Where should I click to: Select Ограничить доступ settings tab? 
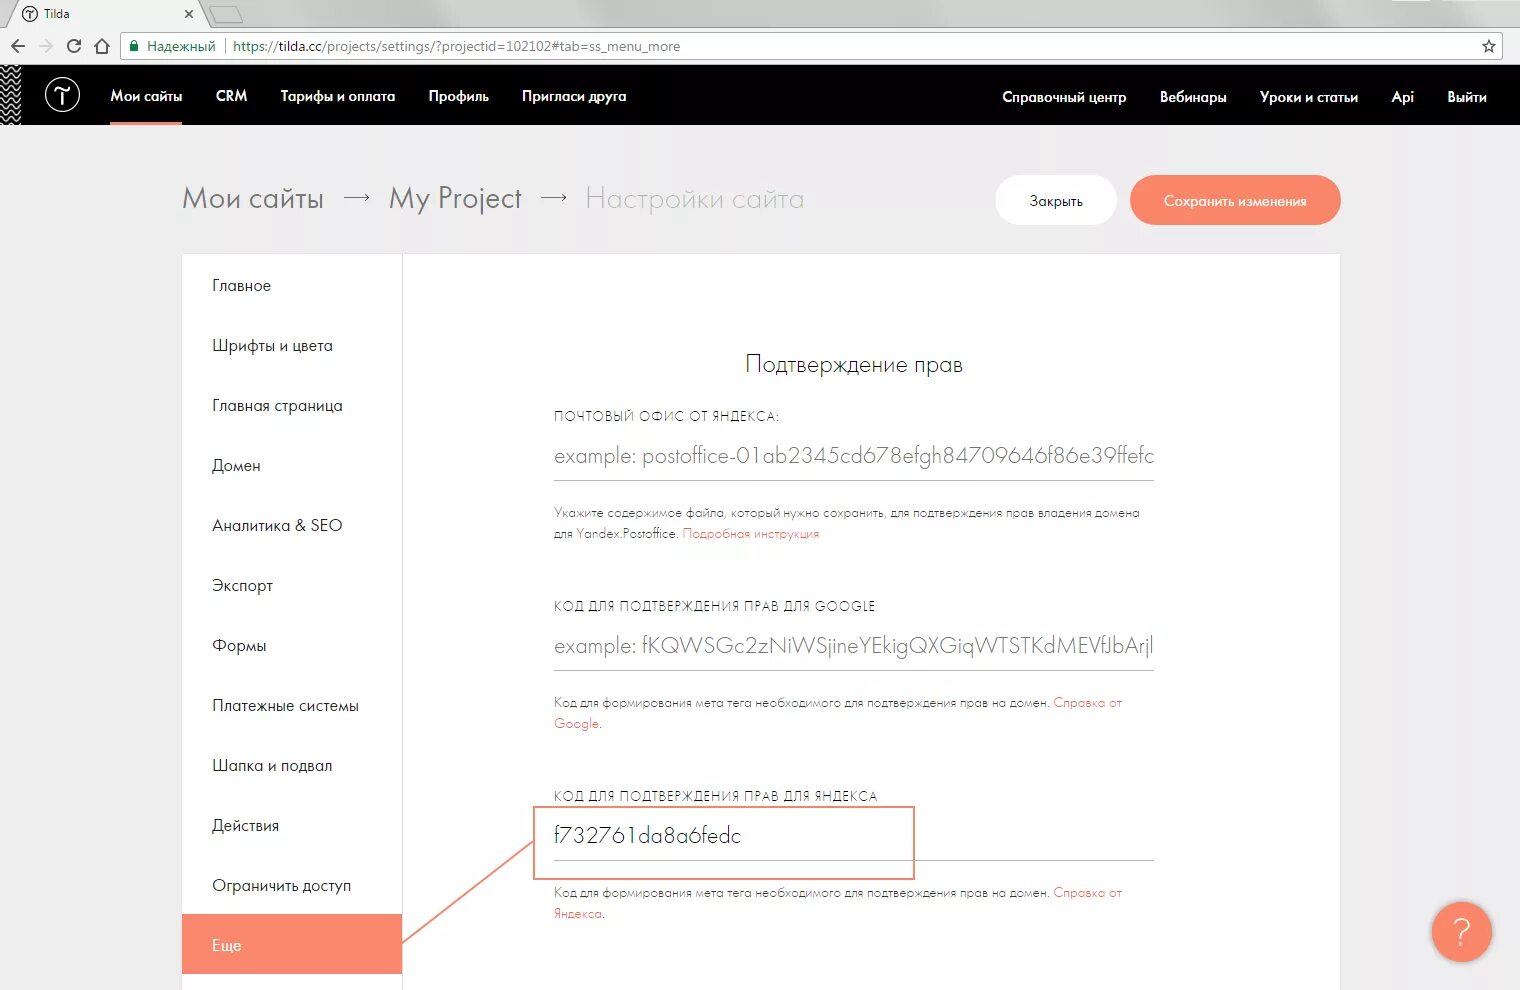pos(292,885)
